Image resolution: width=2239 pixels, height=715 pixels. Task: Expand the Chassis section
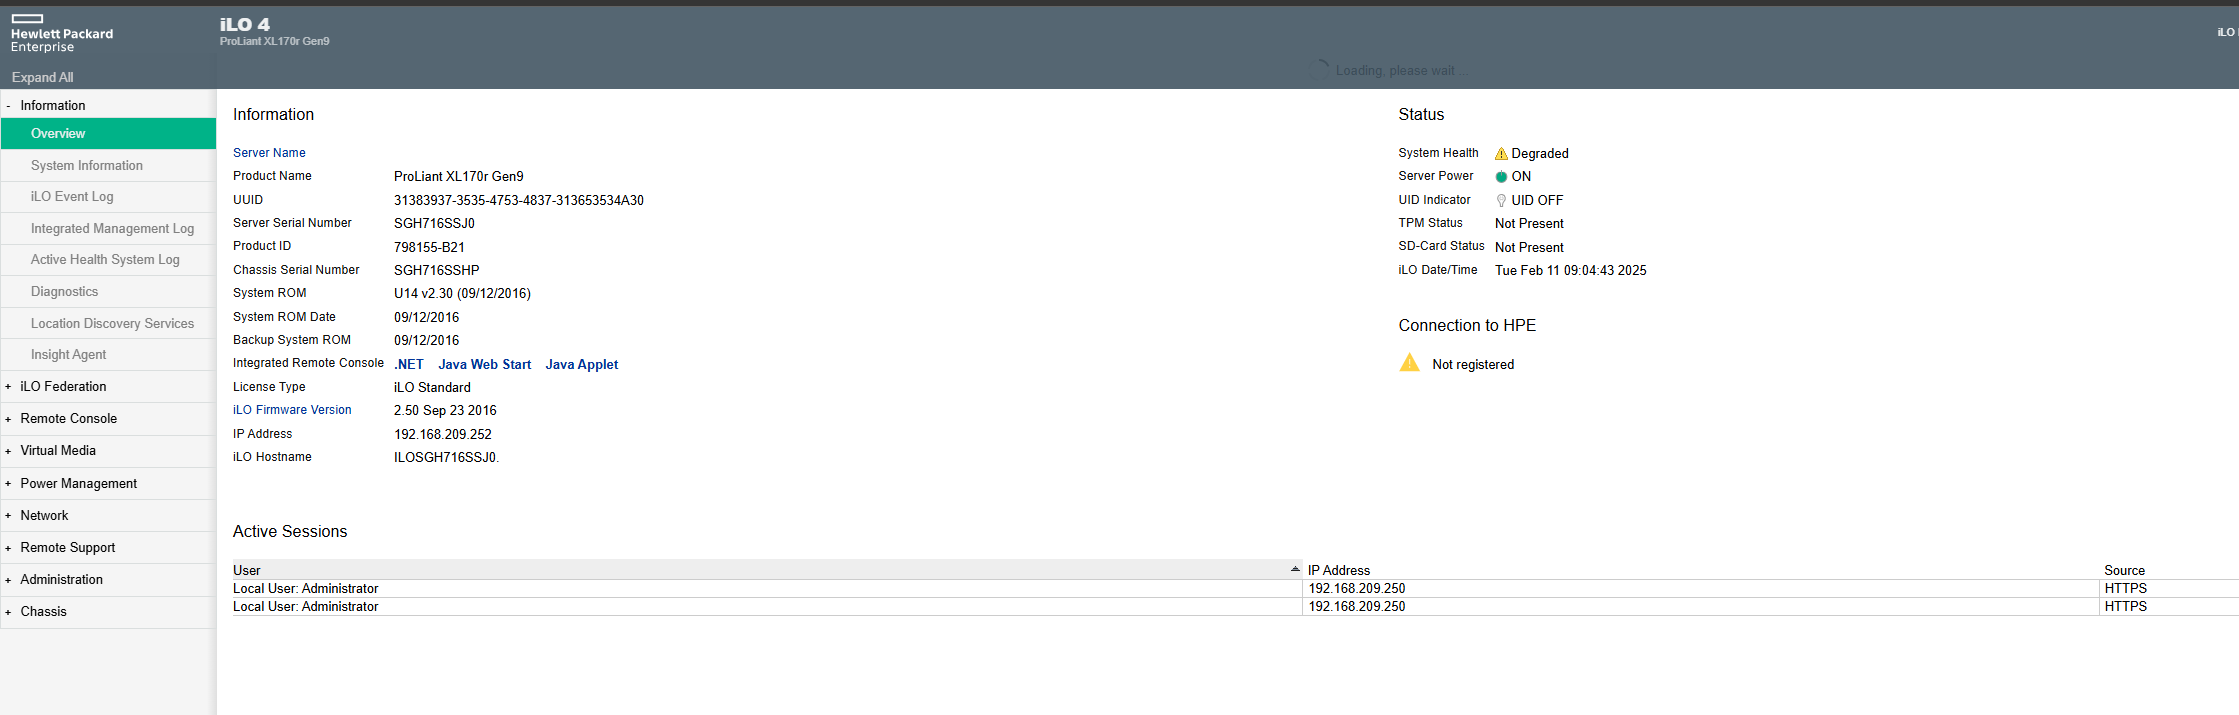click(x=8, y=612)
